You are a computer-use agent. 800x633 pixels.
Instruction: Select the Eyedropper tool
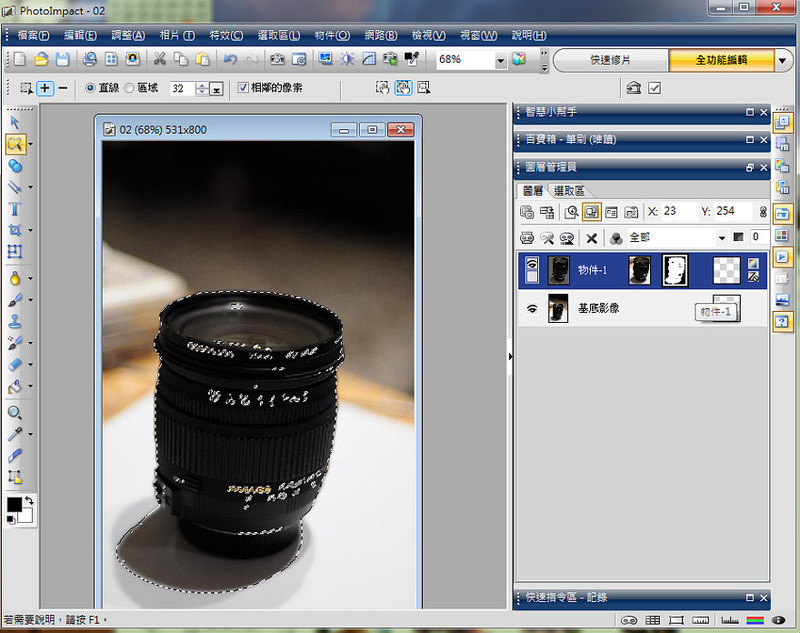(14, 434)
